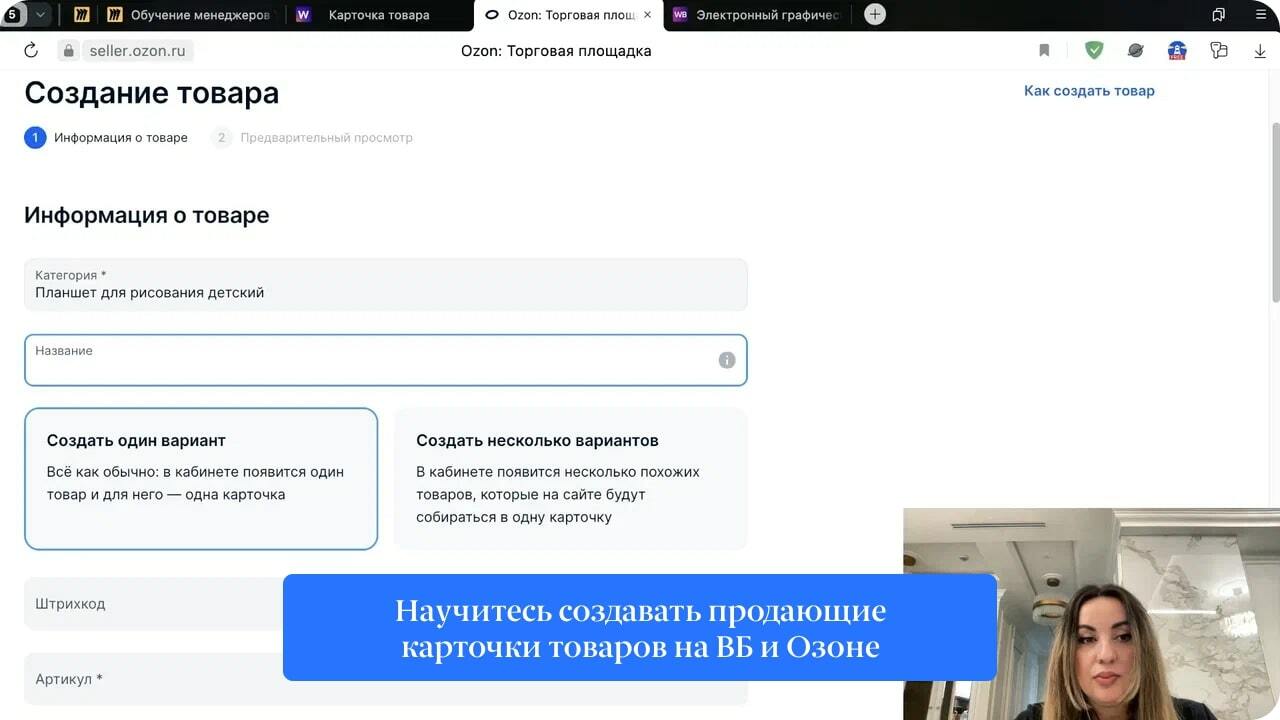Switch to the Электронный графический tab
Viewport: 1280px width, 720px height.
click(x=757, y=15)
